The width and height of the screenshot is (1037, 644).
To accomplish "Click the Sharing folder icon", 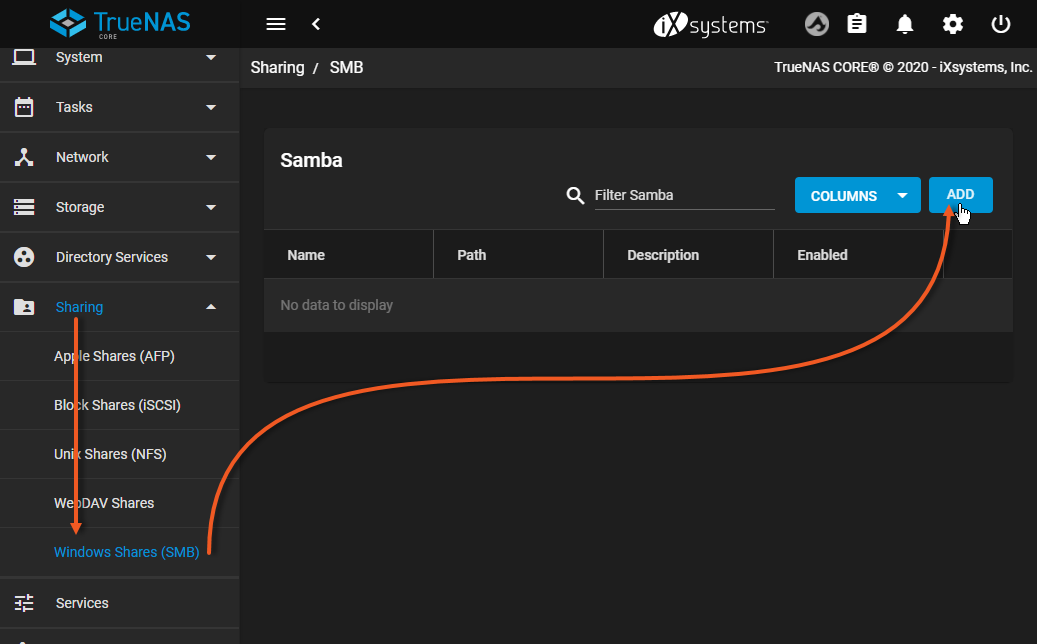I will [24, 307].
